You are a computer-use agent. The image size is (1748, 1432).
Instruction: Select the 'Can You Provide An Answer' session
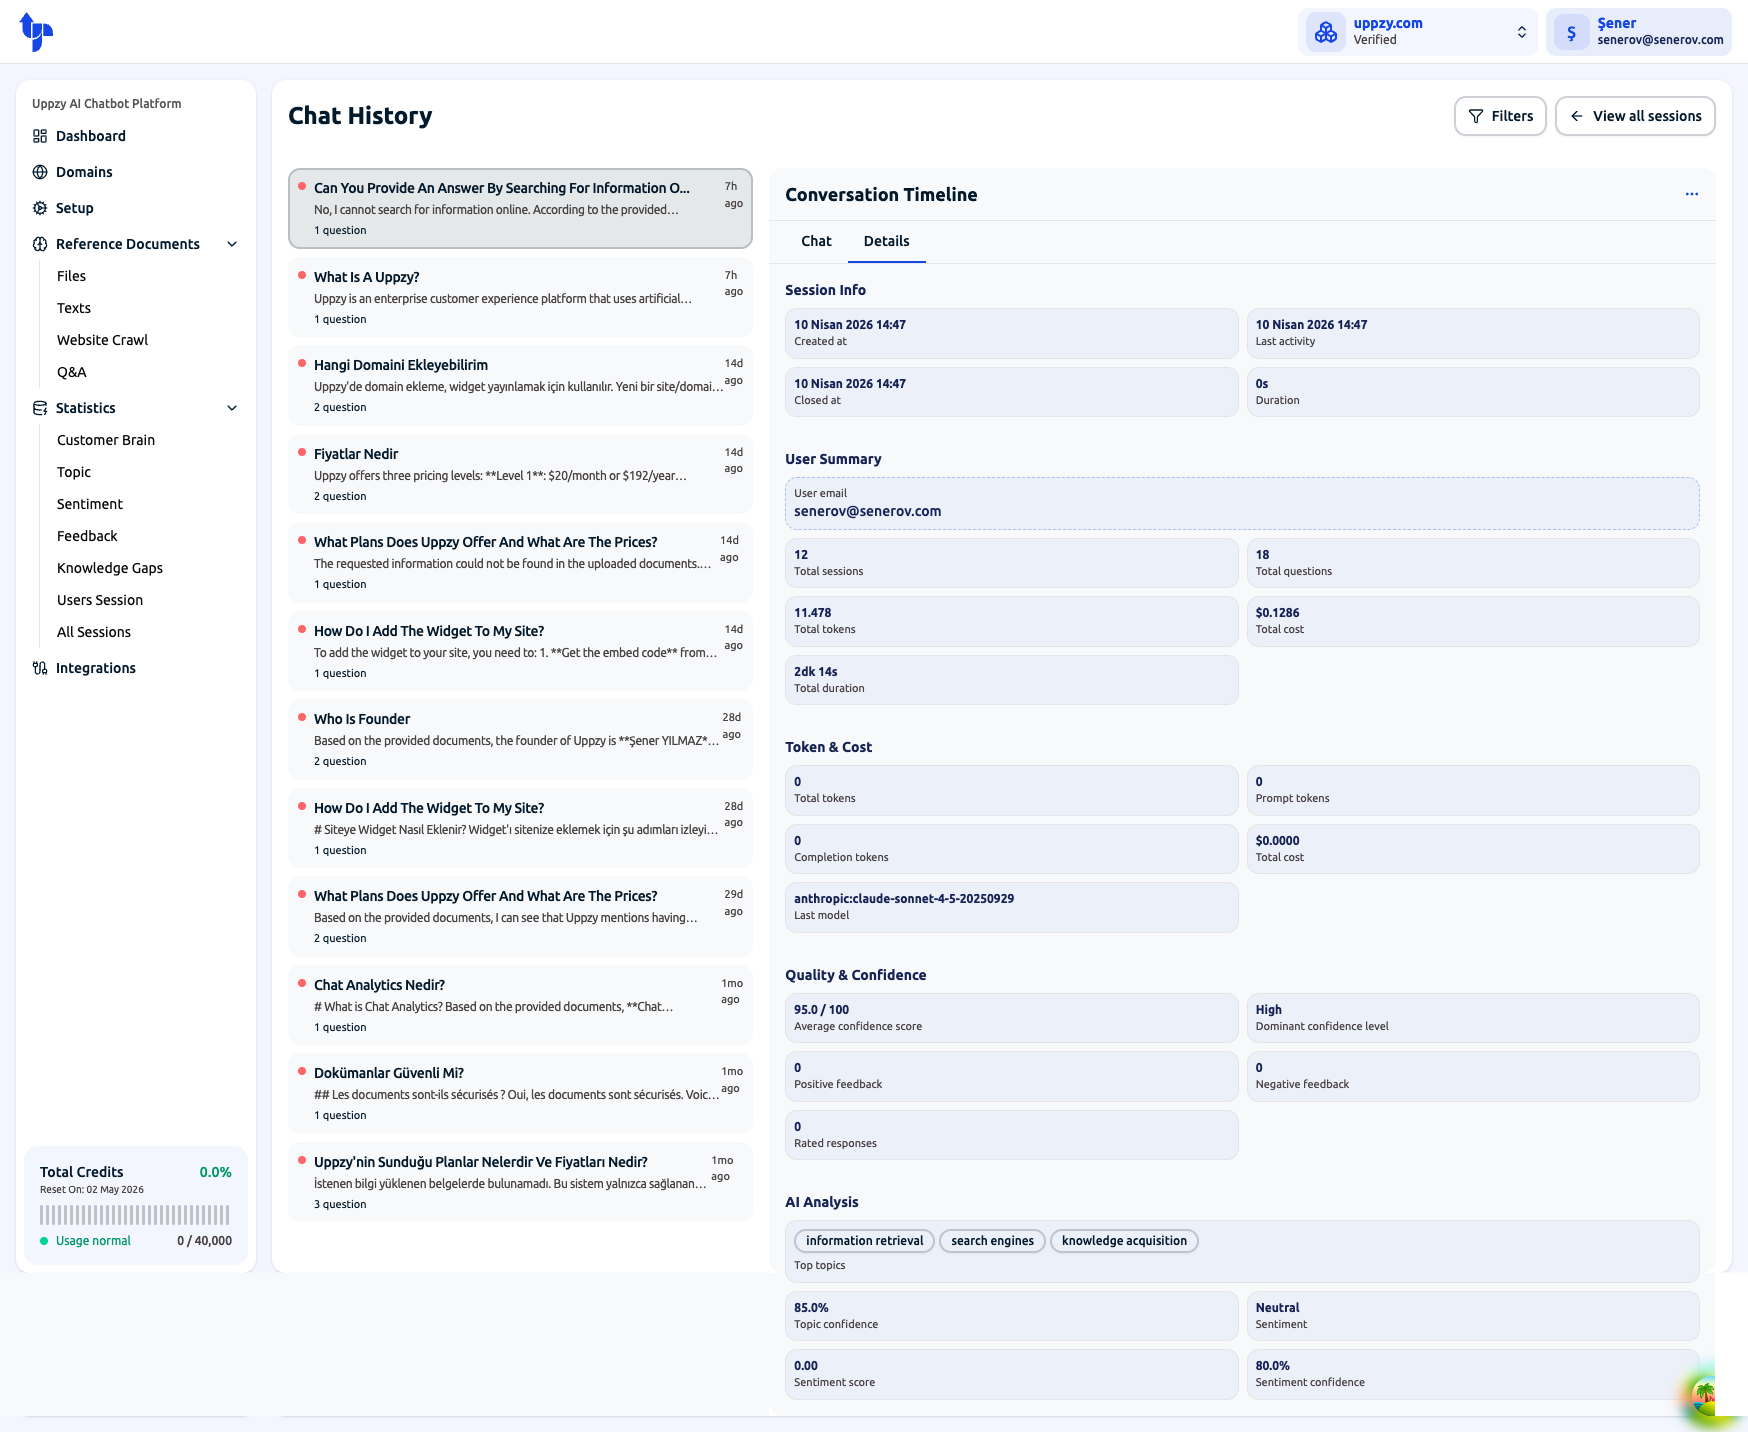pyautogui.click(x=520, y=208)
